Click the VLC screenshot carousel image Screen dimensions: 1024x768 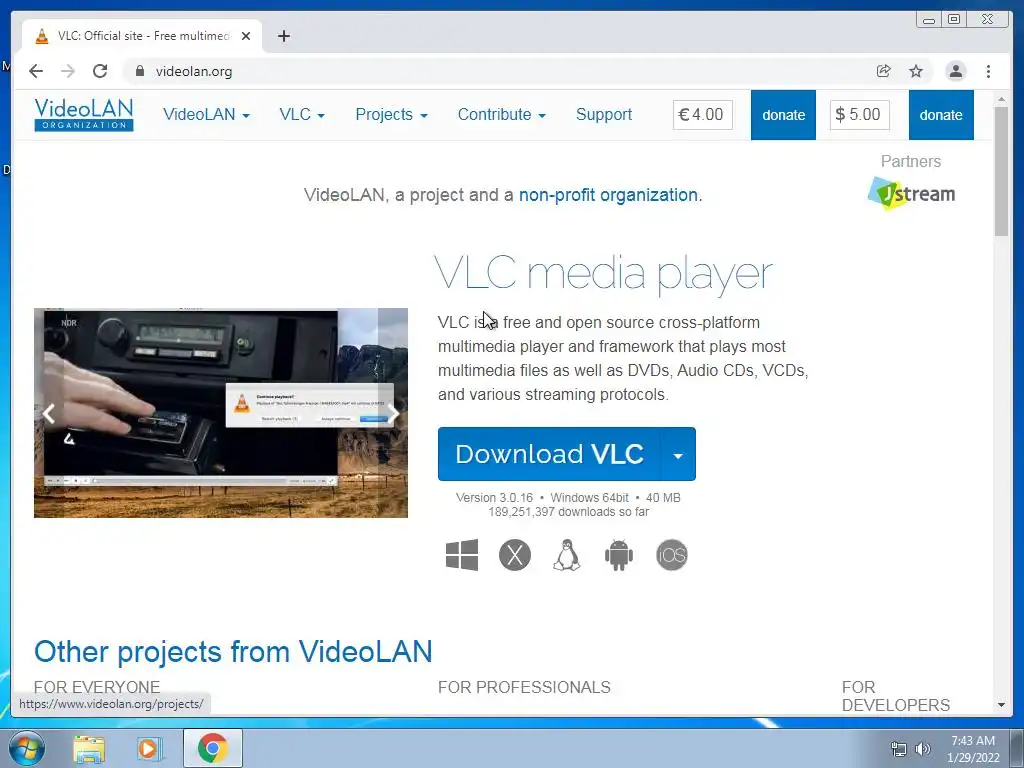221,413
